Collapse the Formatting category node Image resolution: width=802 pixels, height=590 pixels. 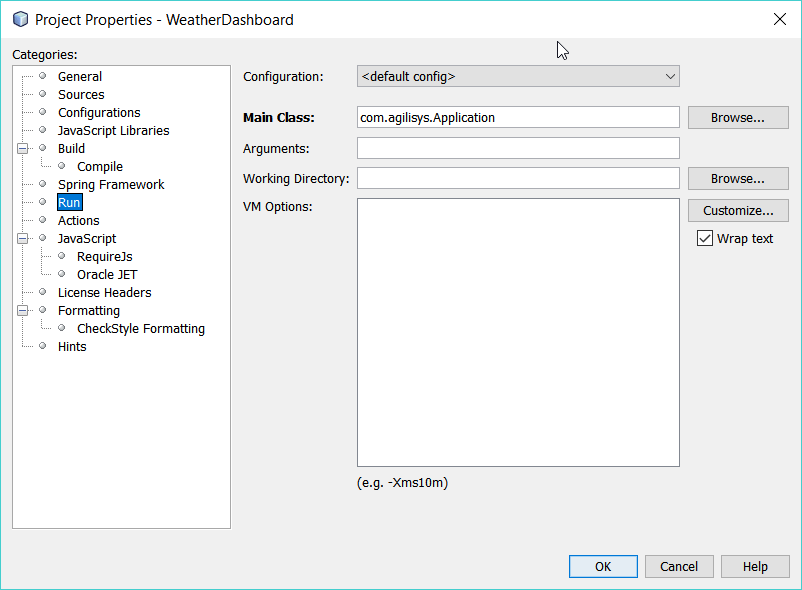point(22,311)
